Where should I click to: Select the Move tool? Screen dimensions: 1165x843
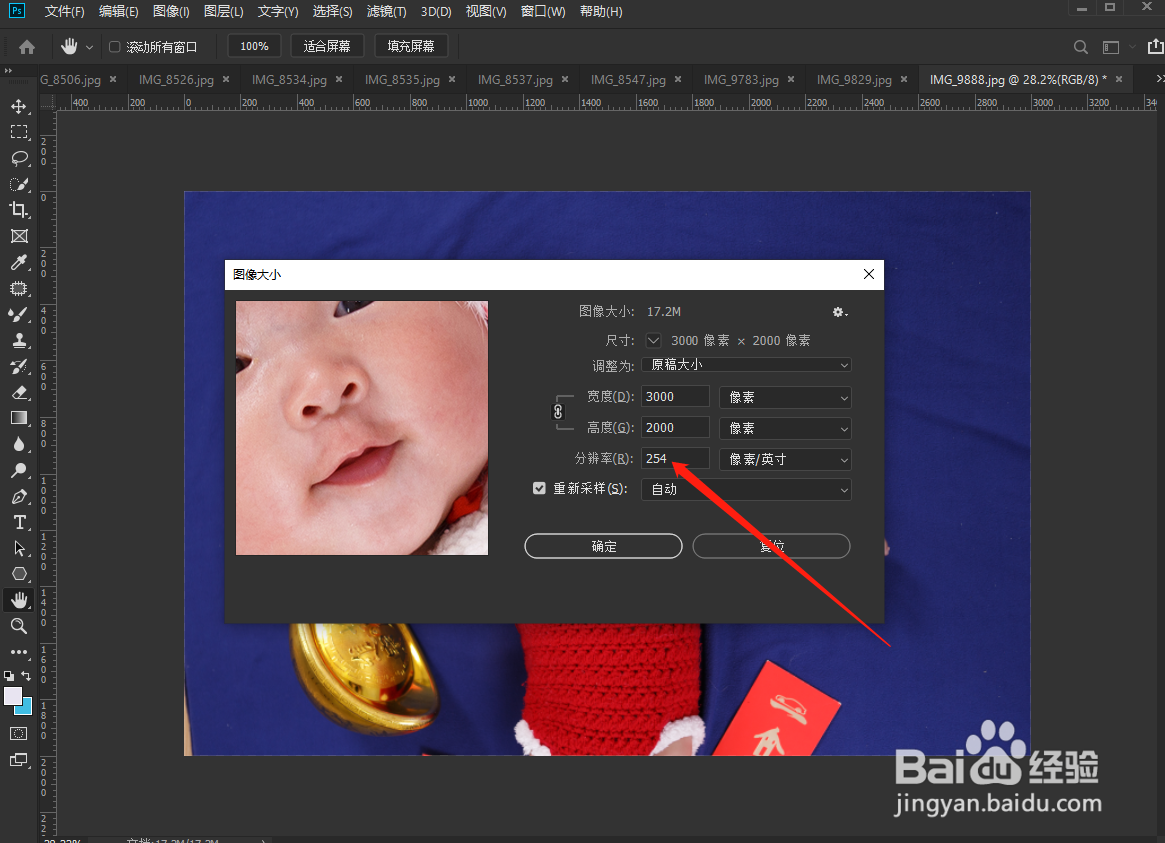pos(19,106)
